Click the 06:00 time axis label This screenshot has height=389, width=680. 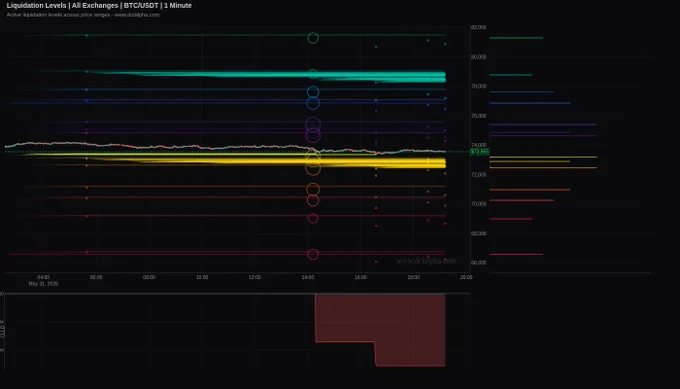point(96,277)
